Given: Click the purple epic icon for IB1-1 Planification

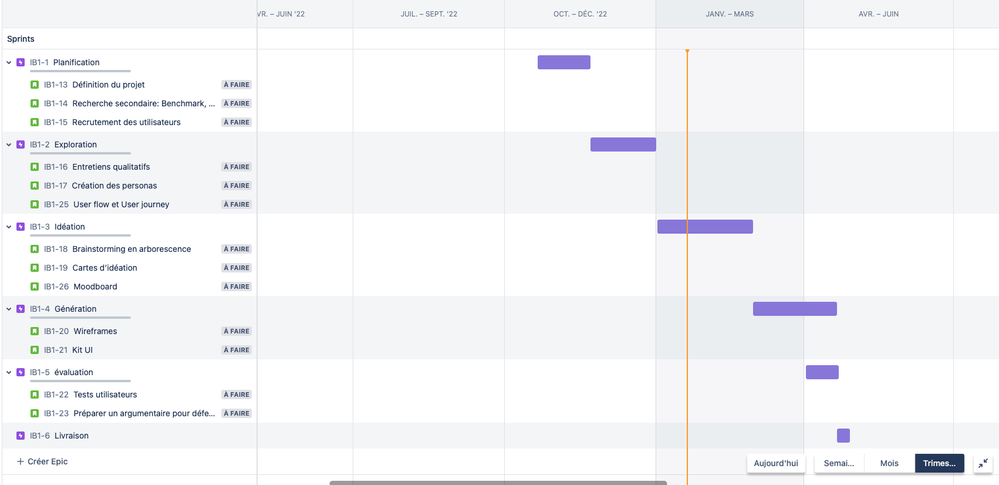Looking at the screenshot, I should point(20,62).
